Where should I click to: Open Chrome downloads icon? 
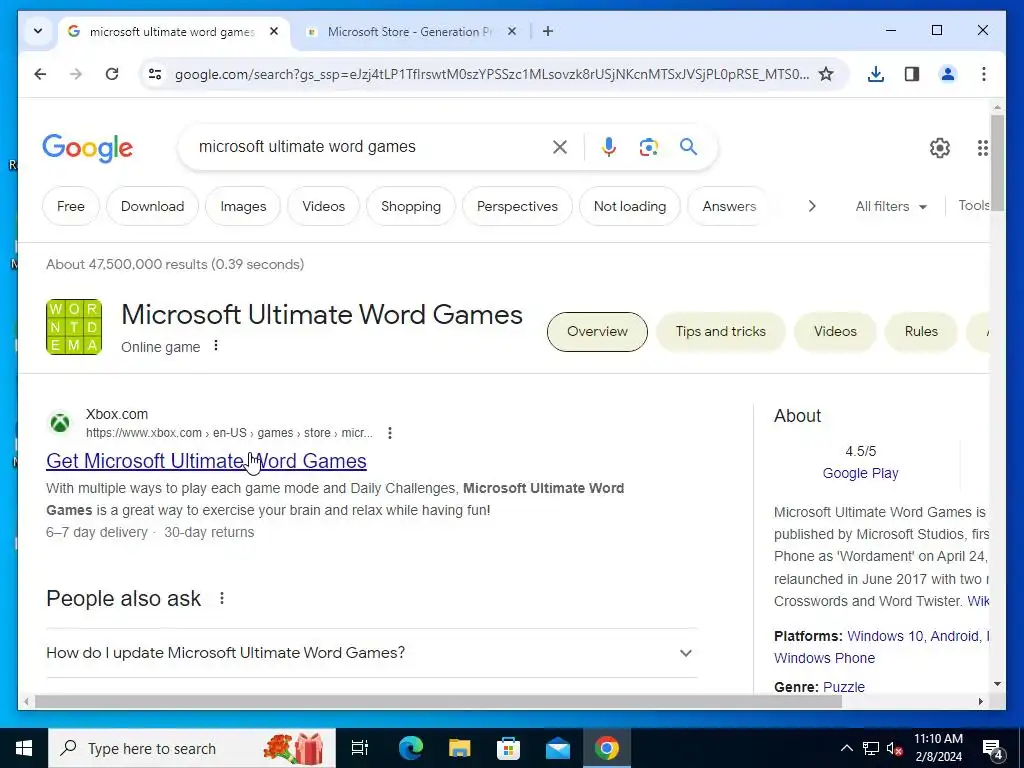coord(876,74)
